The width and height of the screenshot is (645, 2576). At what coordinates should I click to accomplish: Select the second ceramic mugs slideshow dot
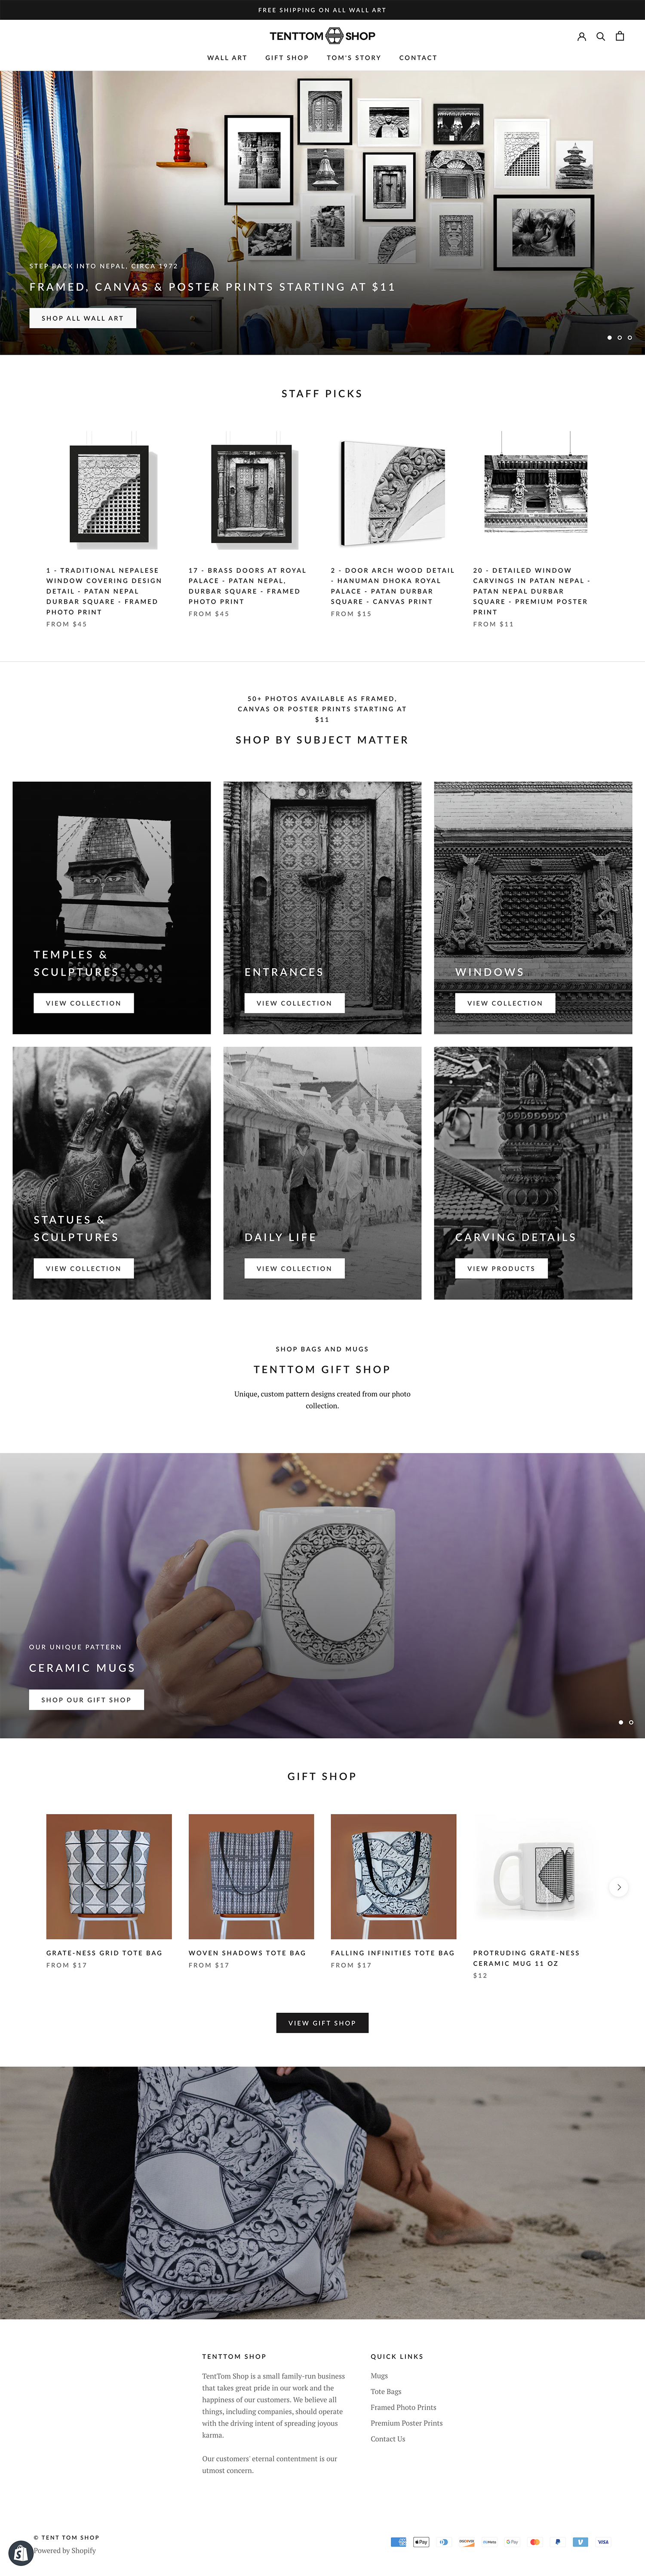point(631,1722)
